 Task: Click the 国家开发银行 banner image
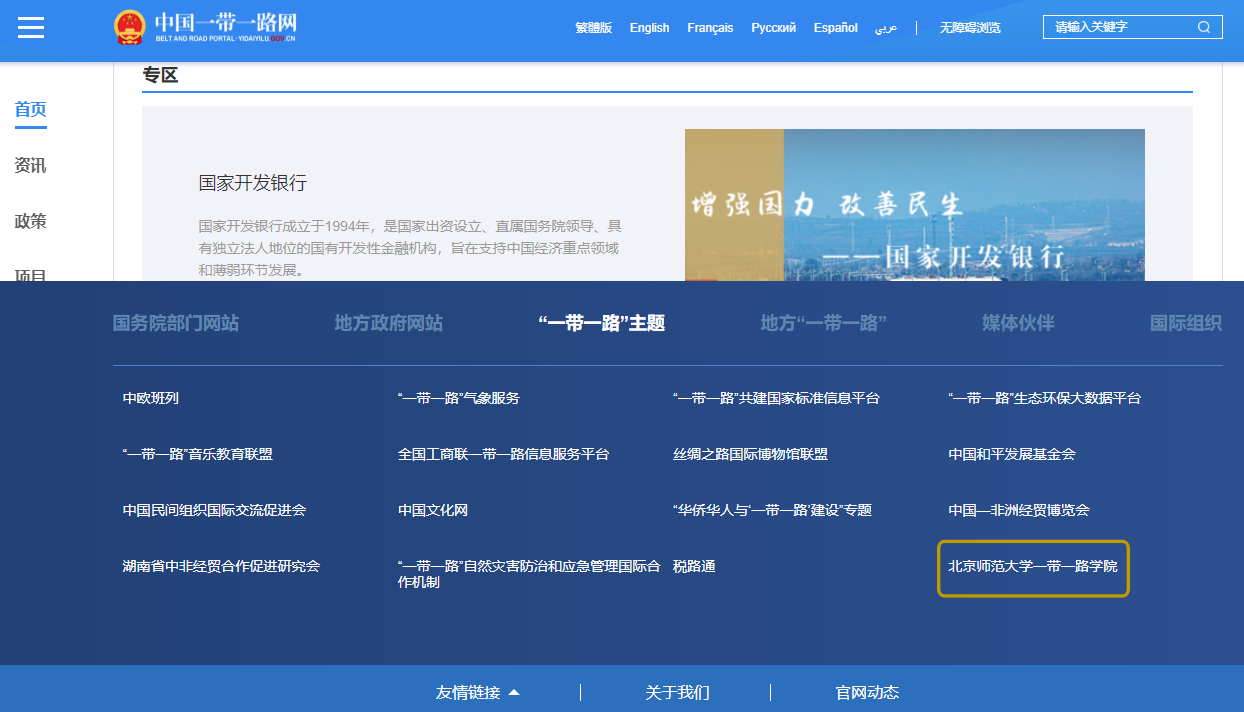[914, 205]
